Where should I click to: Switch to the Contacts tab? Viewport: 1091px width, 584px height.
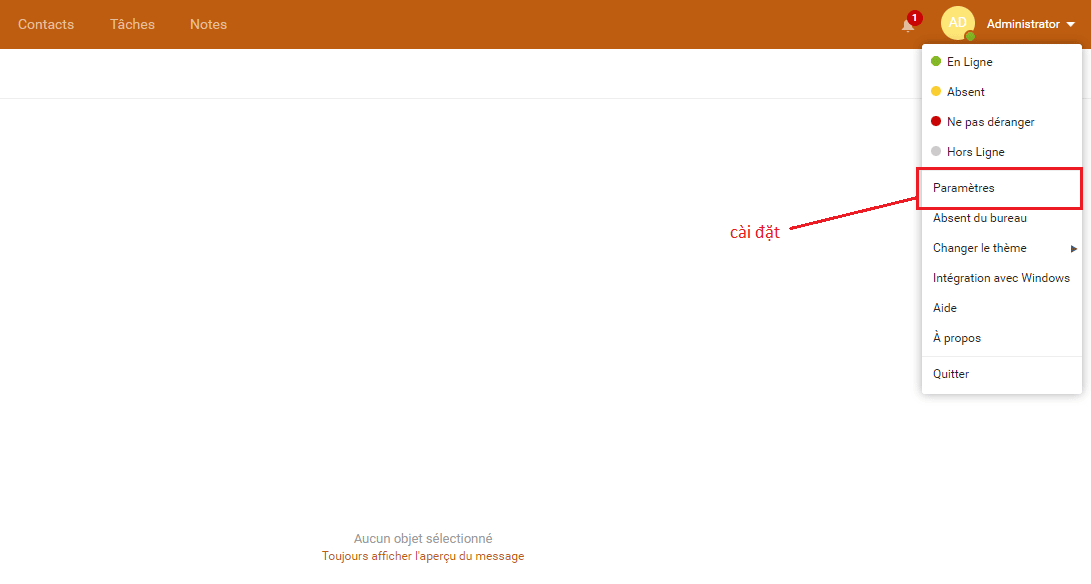pos(46,24)
